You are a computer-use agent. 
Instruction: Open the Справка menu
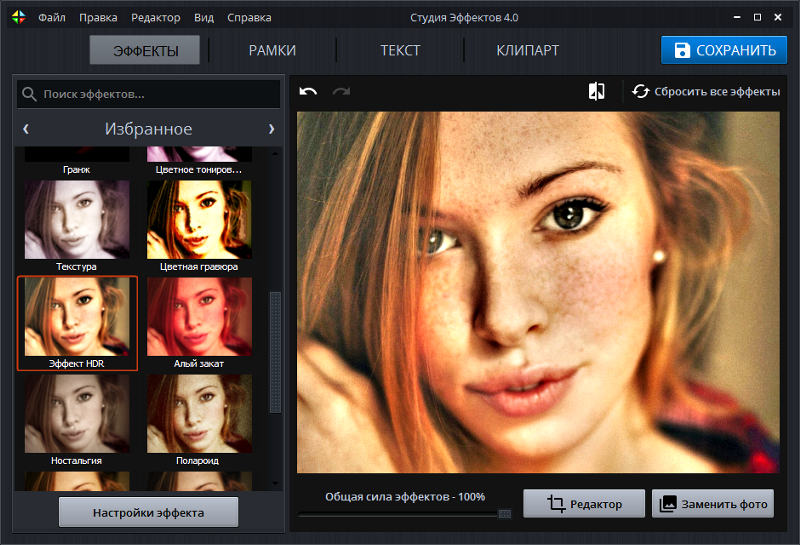(249, 17)
